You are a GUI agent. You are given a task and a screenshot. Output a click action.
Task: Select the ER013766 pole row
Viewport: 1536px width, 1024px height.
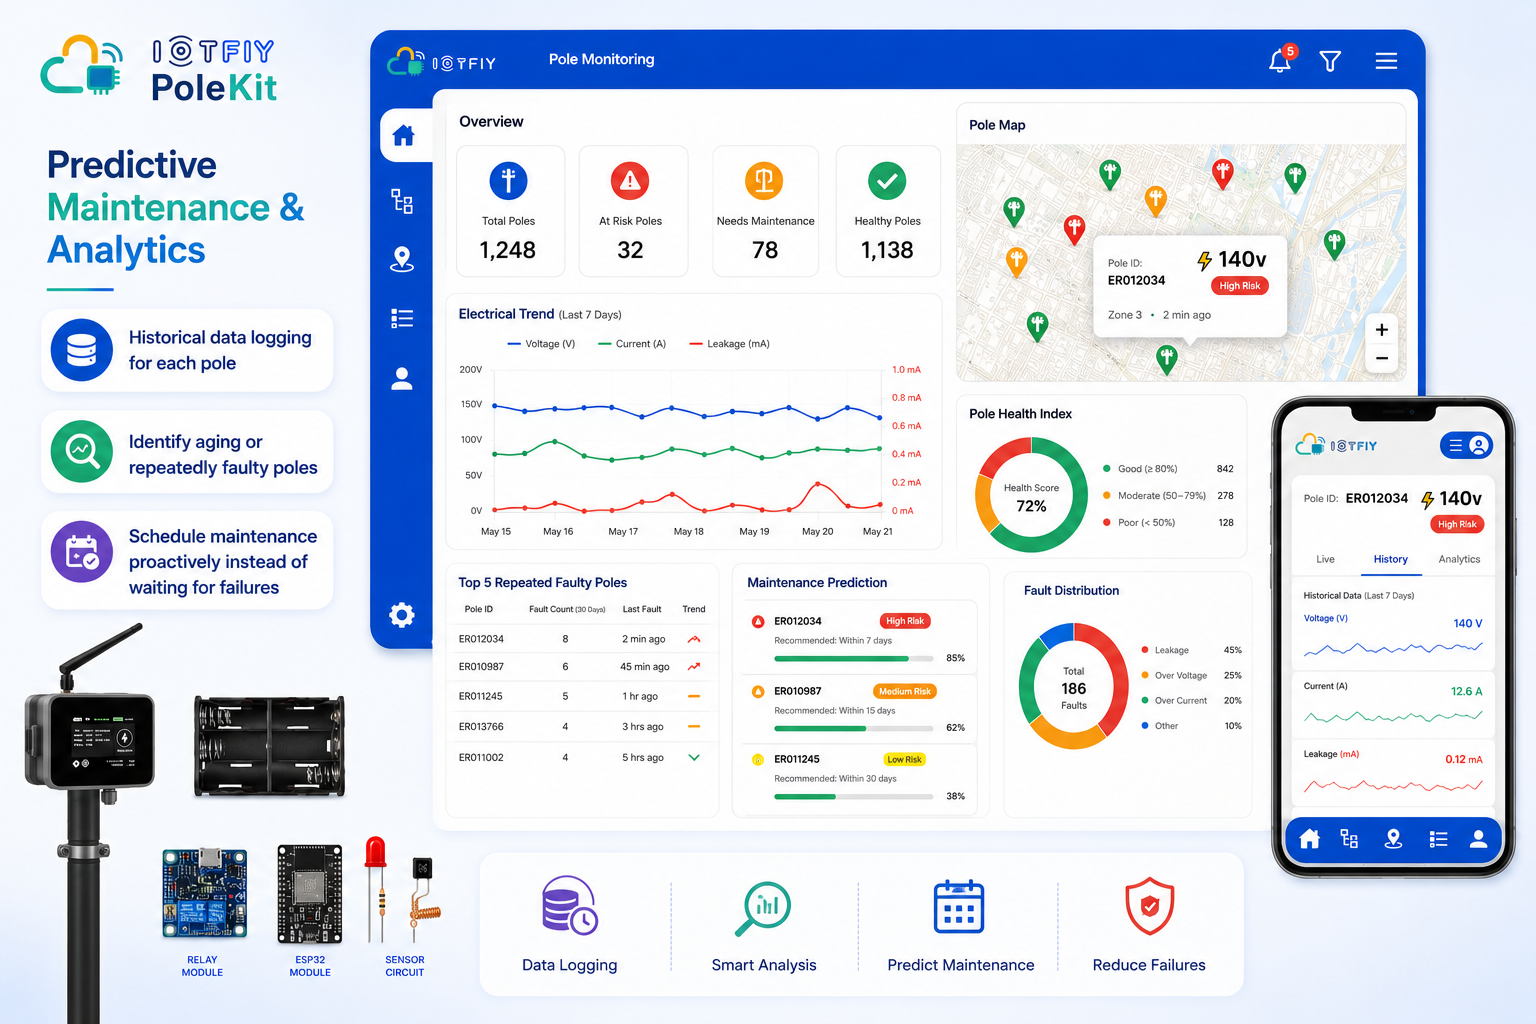[581, 727]
